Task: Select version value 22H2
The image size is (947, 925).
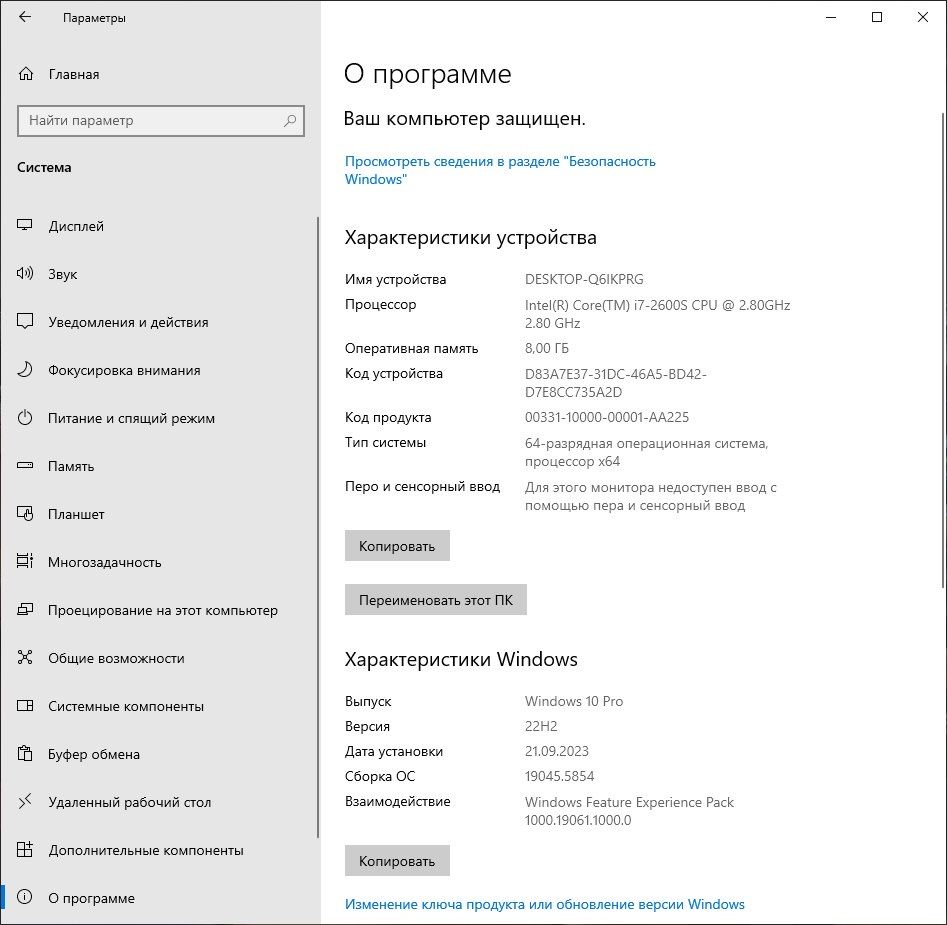Action: (x=541, y=726)
